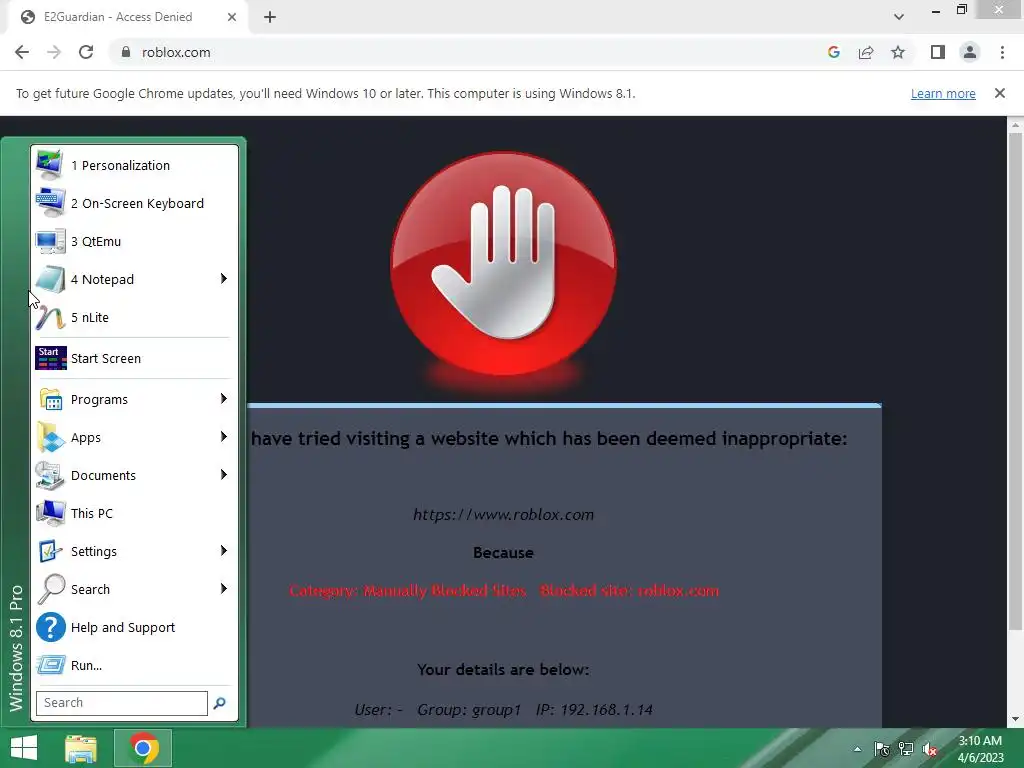1024x768 pixels.
Task: Expand the Documents submenu arrow
Action: click(224, 474)
